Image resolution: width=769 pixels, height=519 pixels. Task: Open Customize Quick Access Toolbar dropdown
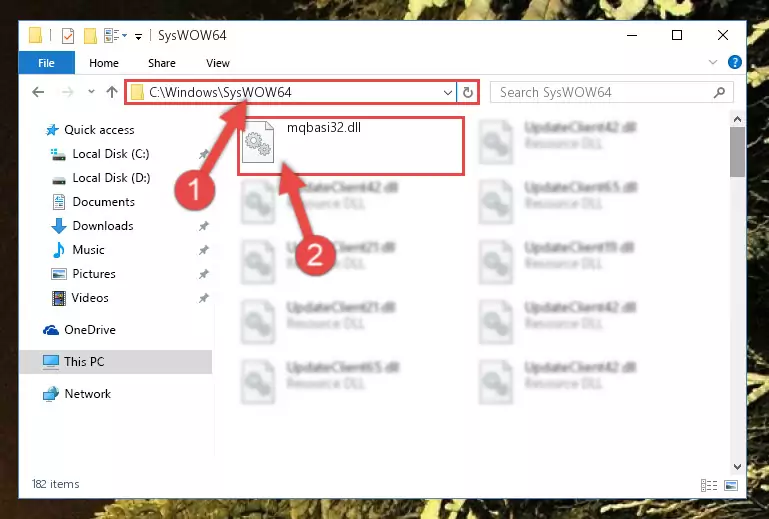(139, 36)
